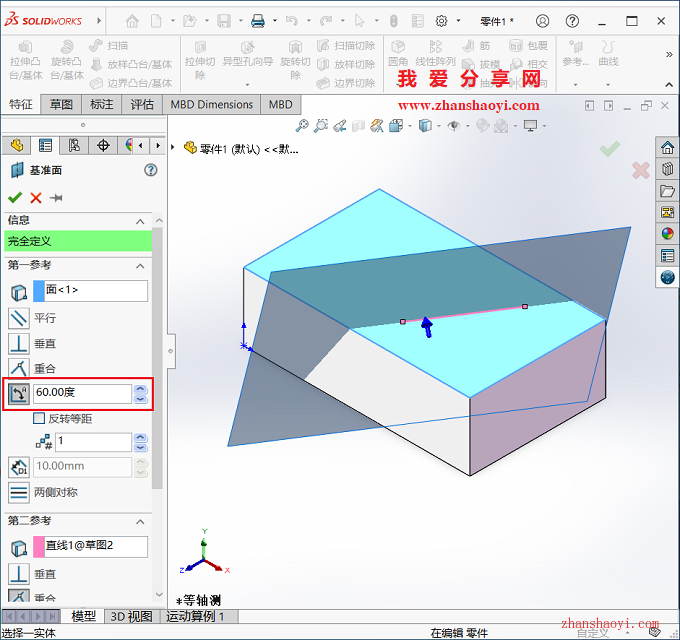Click the green OK checkmark in PropertyManager
Screen dimensions: 680x640
tap(15, 198)
